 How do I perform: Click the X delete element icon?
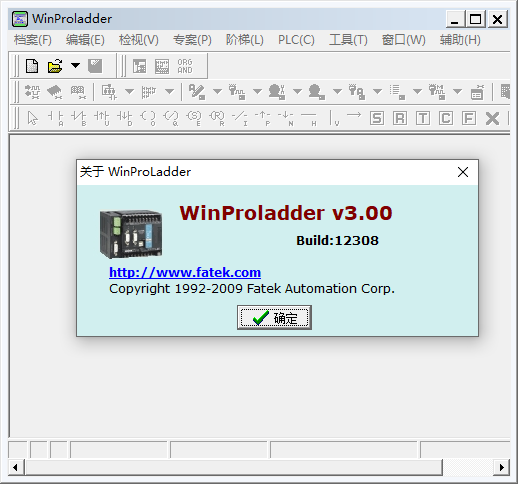[492, 118]
